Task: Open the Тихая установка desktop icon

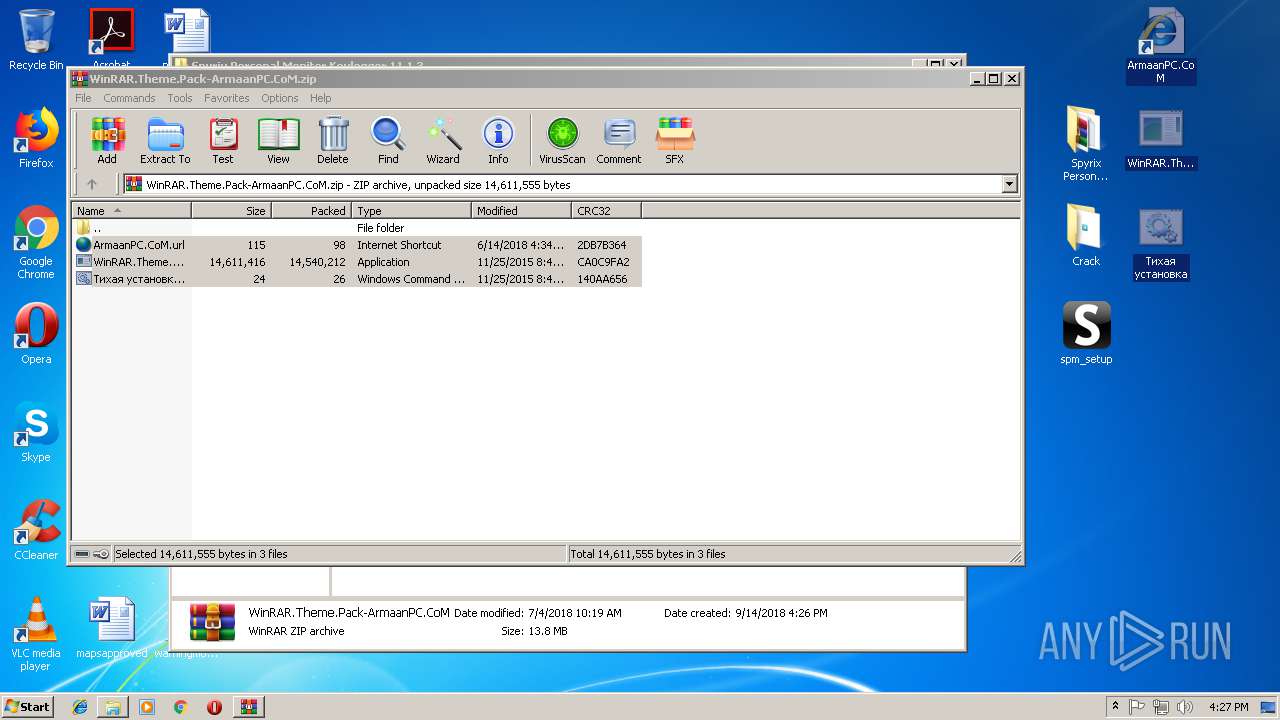Action: tap(1161, 243)
